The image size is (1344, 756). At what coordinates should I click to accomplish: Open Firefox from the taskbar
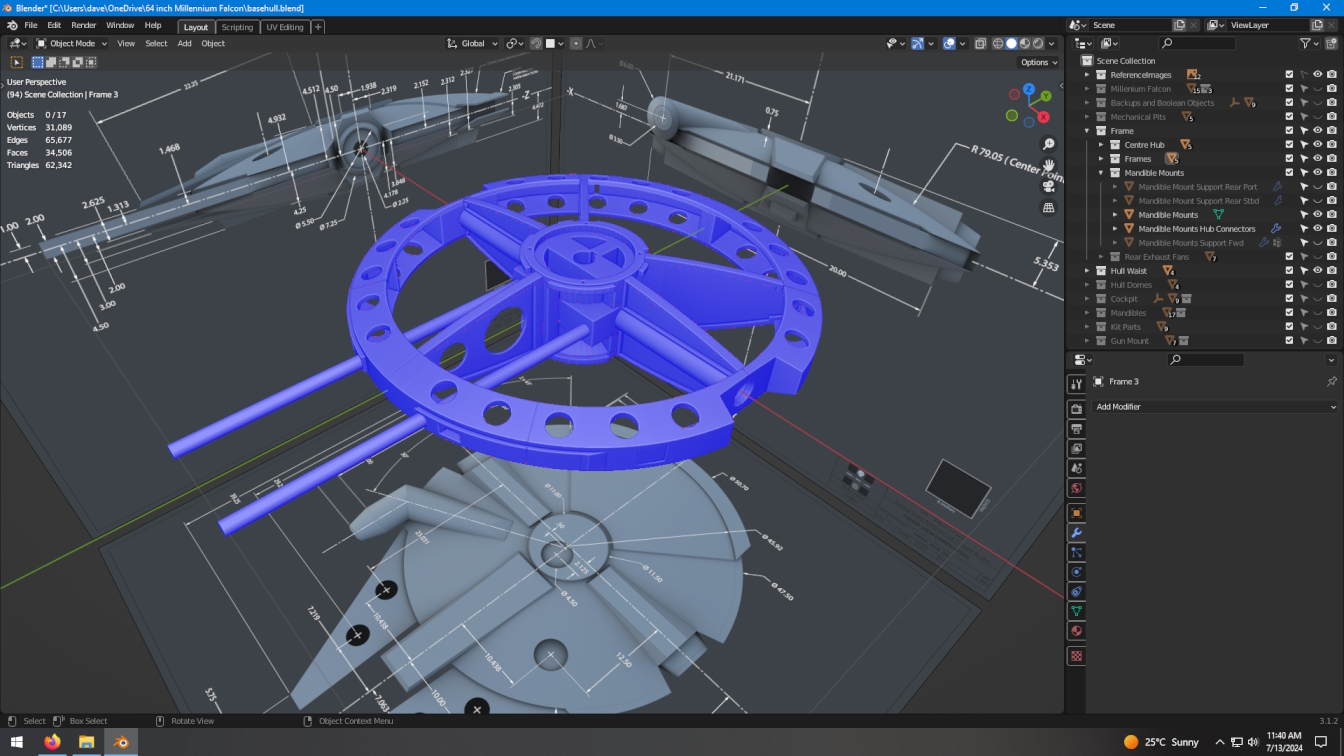tap(52, 742)
